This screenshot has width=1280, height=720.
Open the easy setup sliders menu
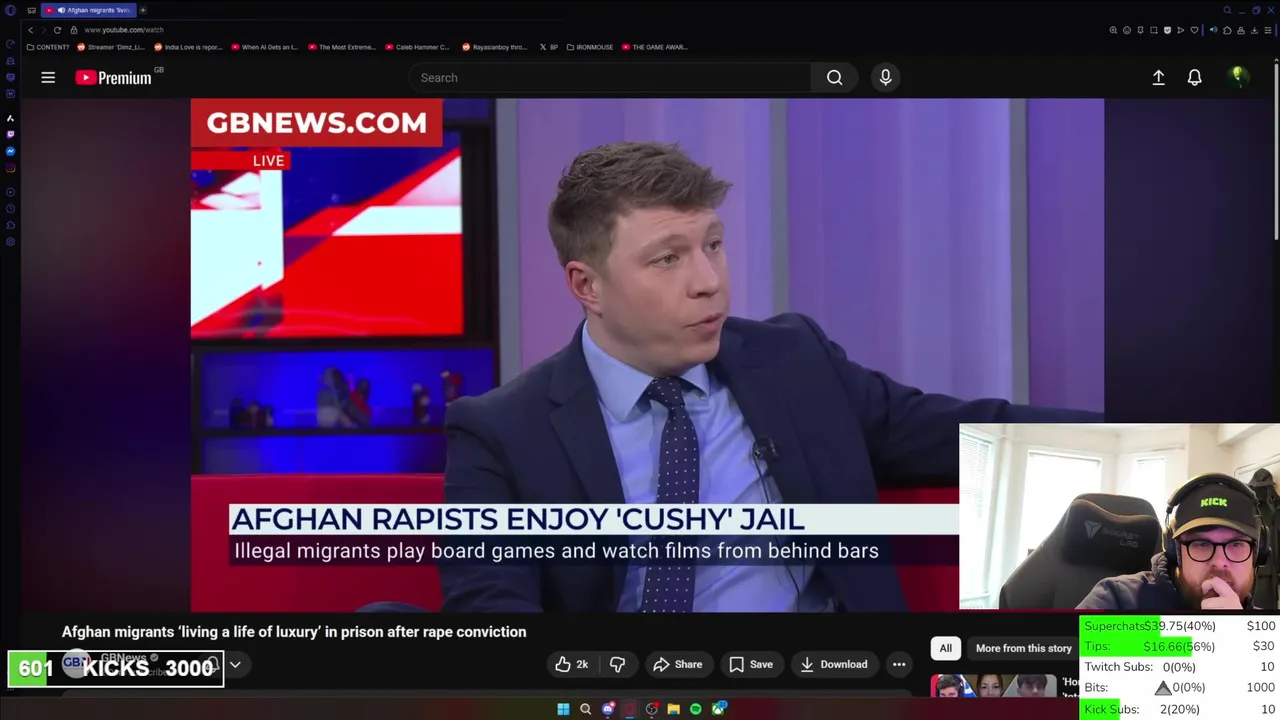point(1268,30)
